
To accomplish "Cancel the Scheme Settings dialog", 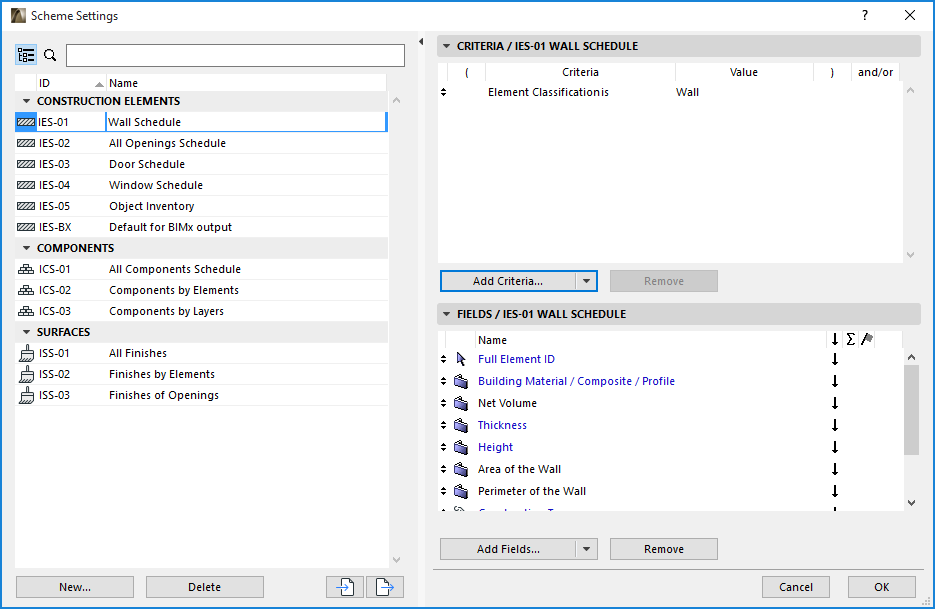I will coord(795,587).
